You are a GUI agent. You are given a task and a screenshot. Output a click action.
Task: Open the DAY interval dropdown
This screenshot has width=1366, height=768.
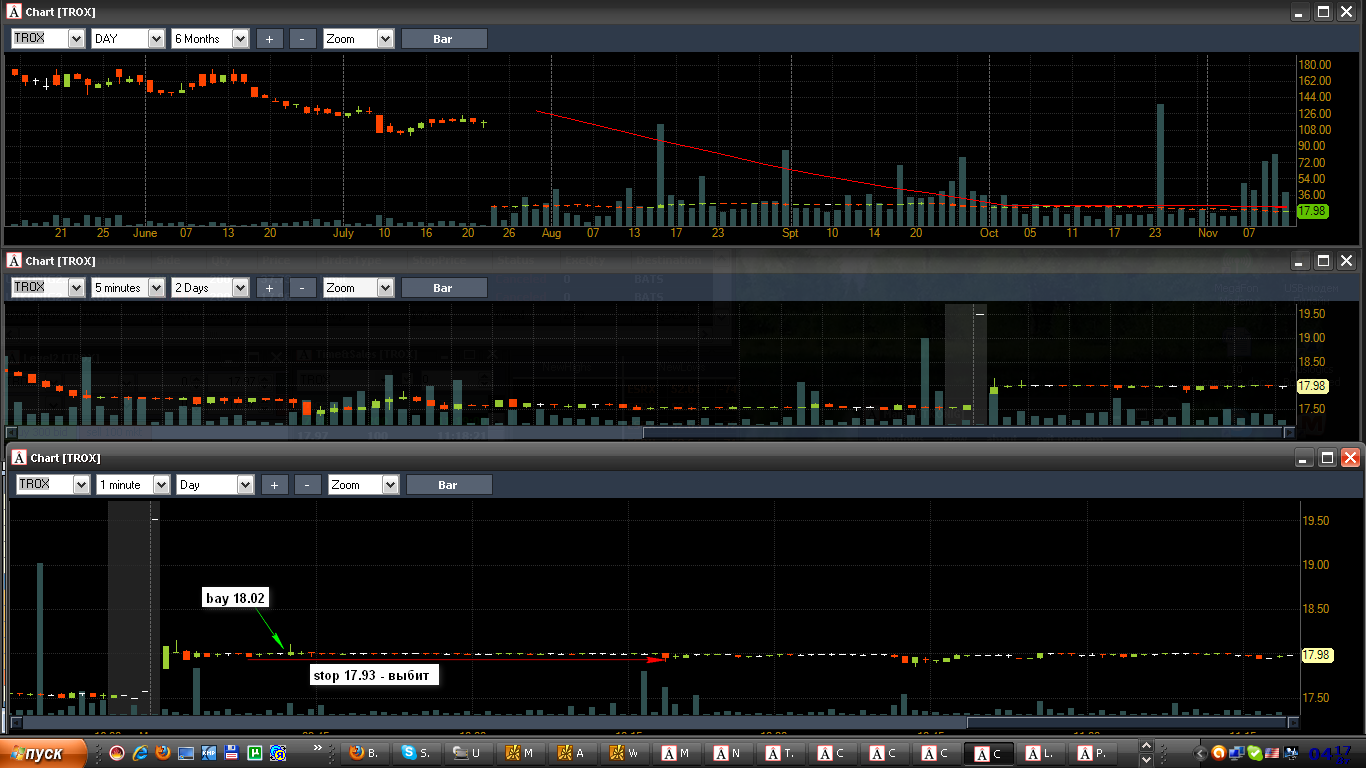pos(156,39)
